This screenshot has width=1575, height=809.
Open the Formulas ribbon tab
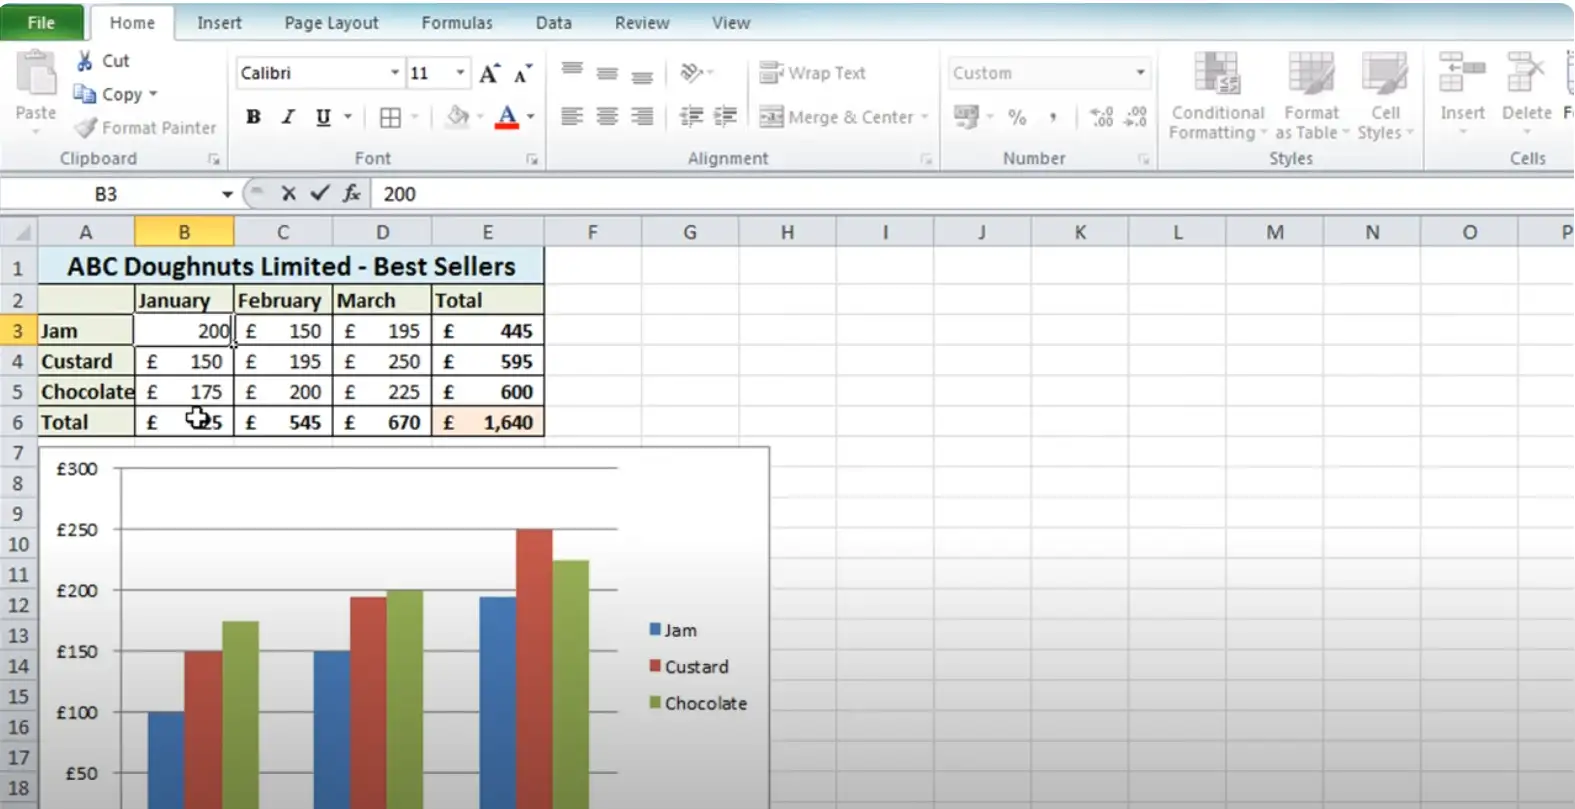(457, 22)
